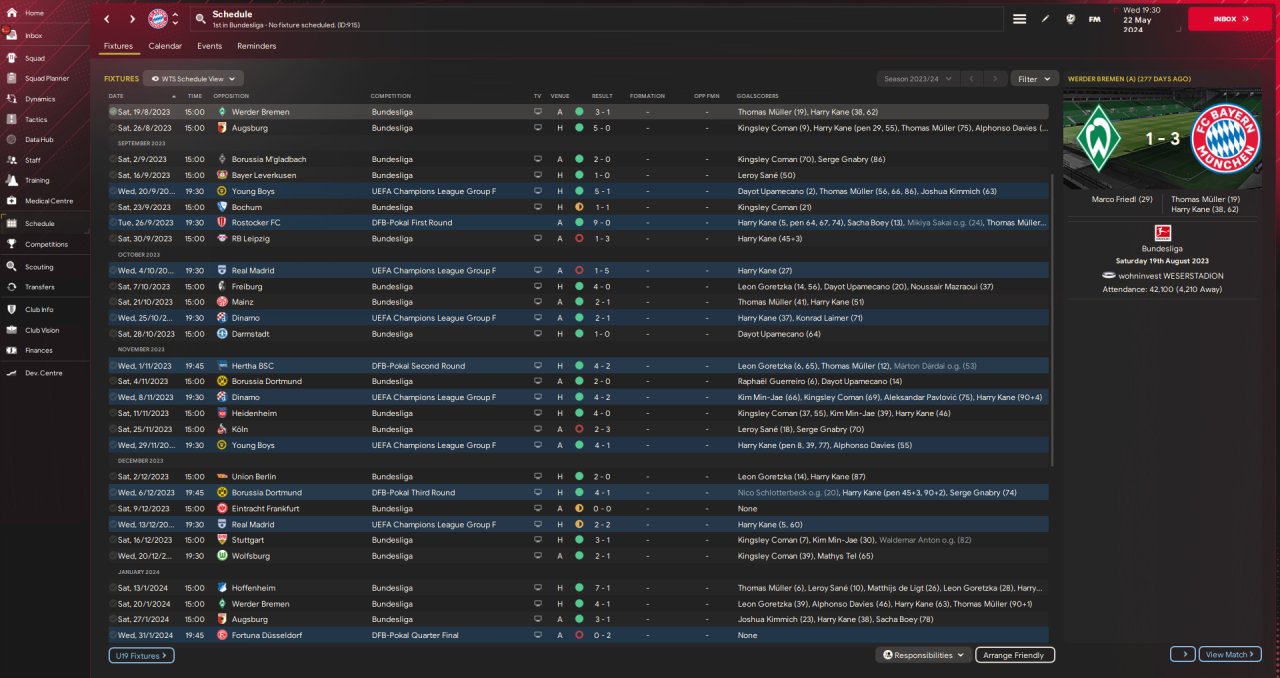The width and height of the screenshot is (1280, 678).
Task: Open the Fortuna Düsseldorf opposition link
Action: tap(266, 635)
